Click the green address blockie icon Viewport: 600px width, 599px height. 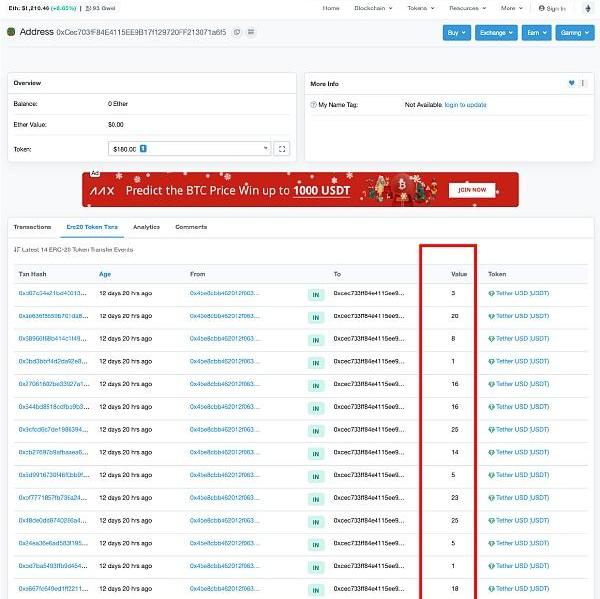point(11,32)
